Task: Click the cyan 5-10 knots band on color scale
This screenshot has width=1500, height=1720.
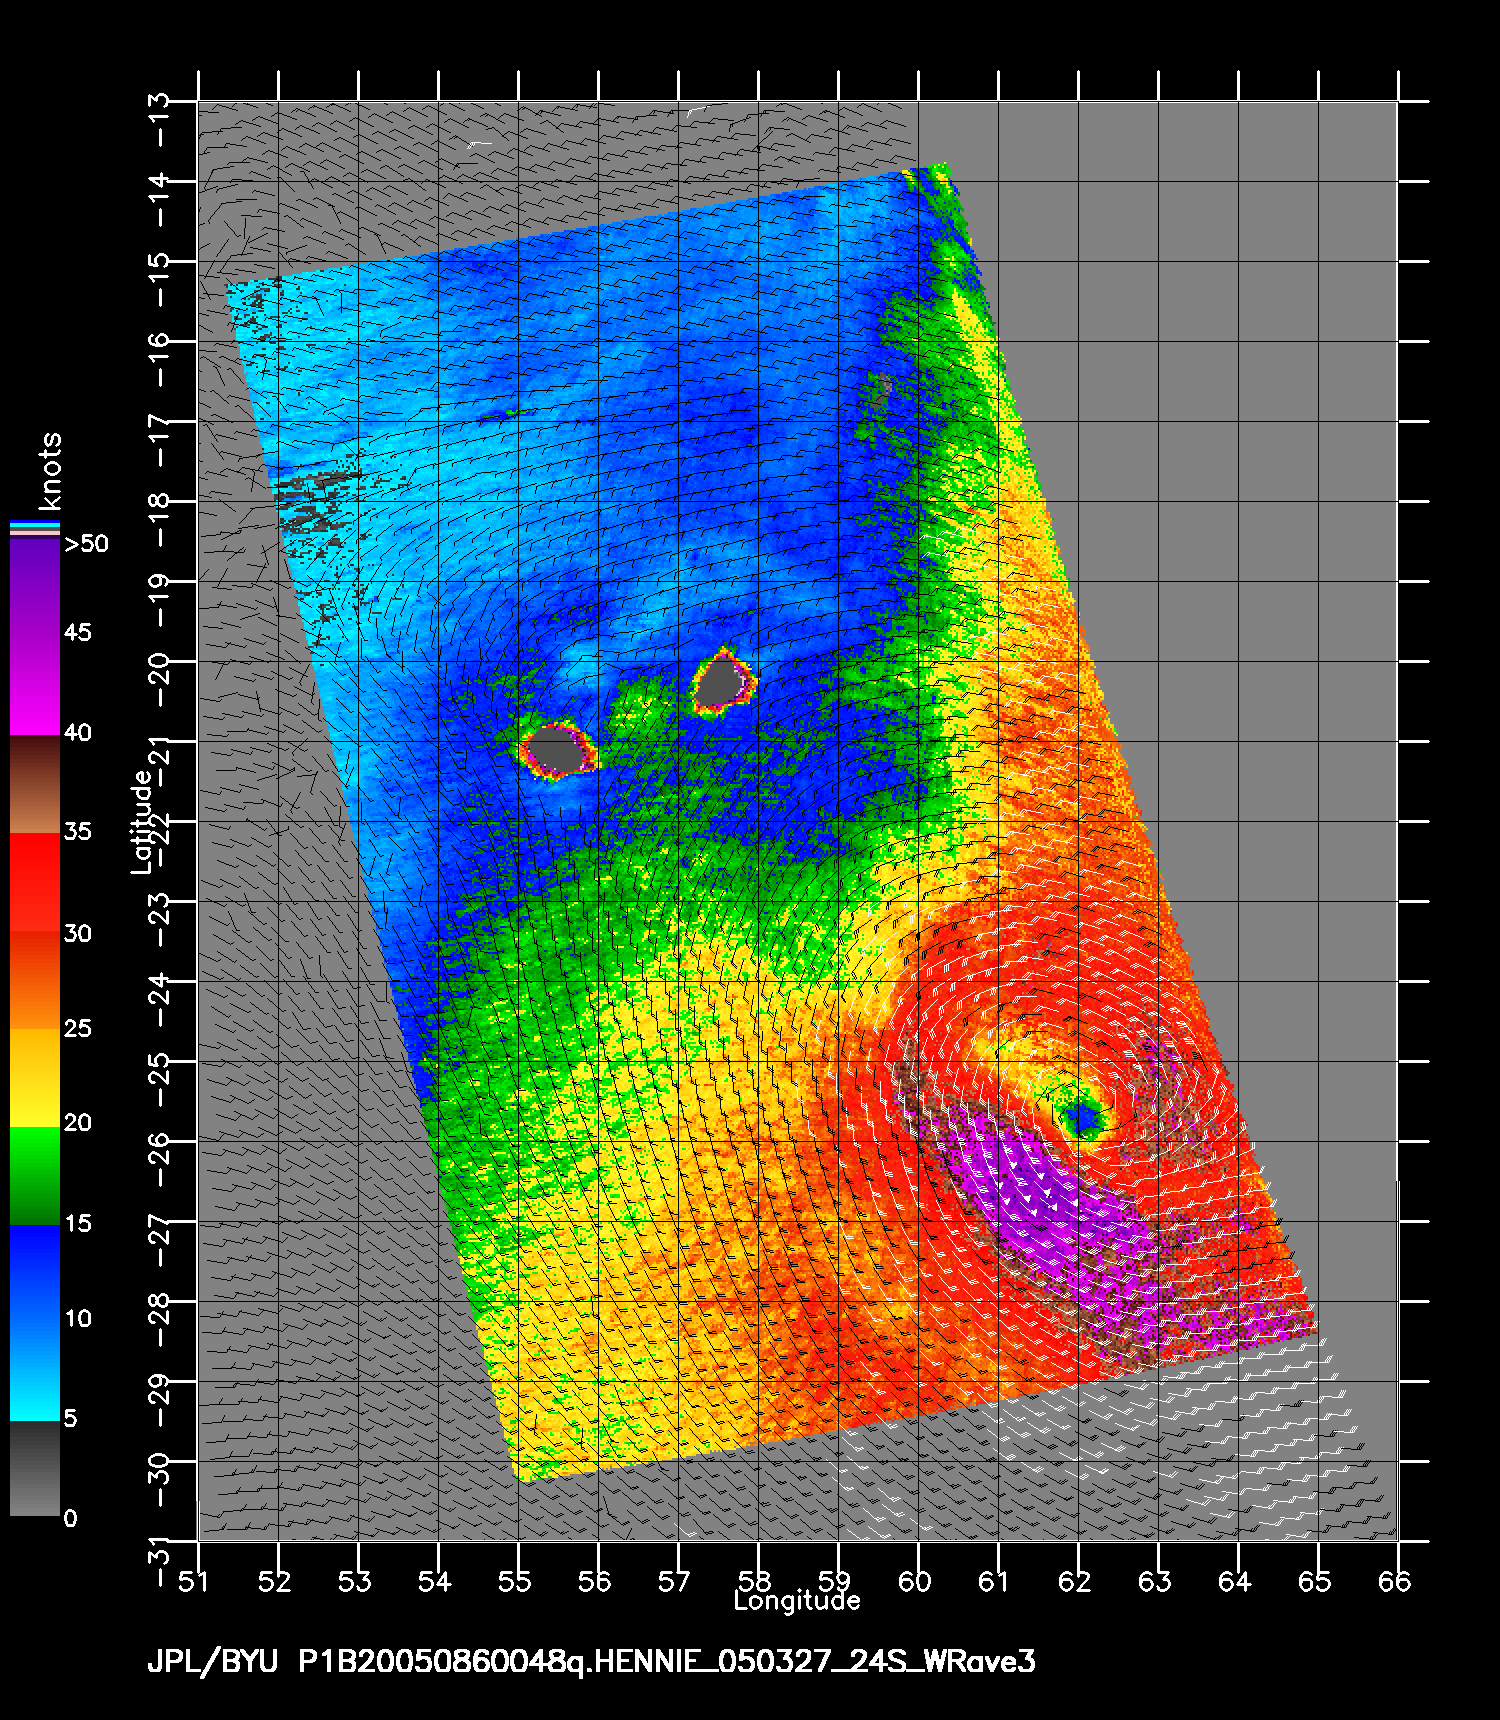Action: pyautogui.click(x=35, y=1371)
